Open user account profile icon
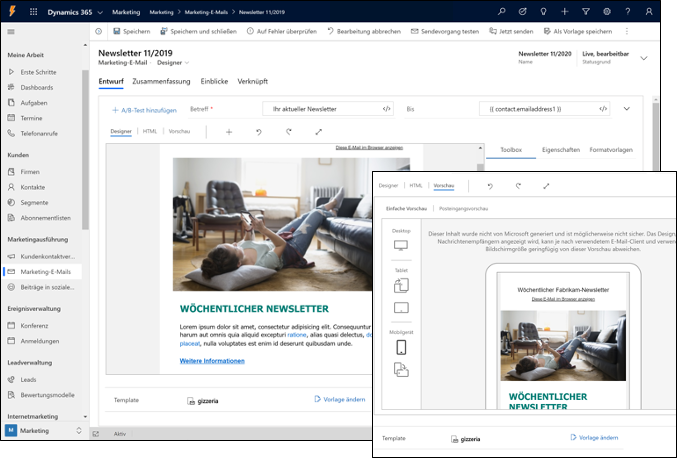 (649, 12)
